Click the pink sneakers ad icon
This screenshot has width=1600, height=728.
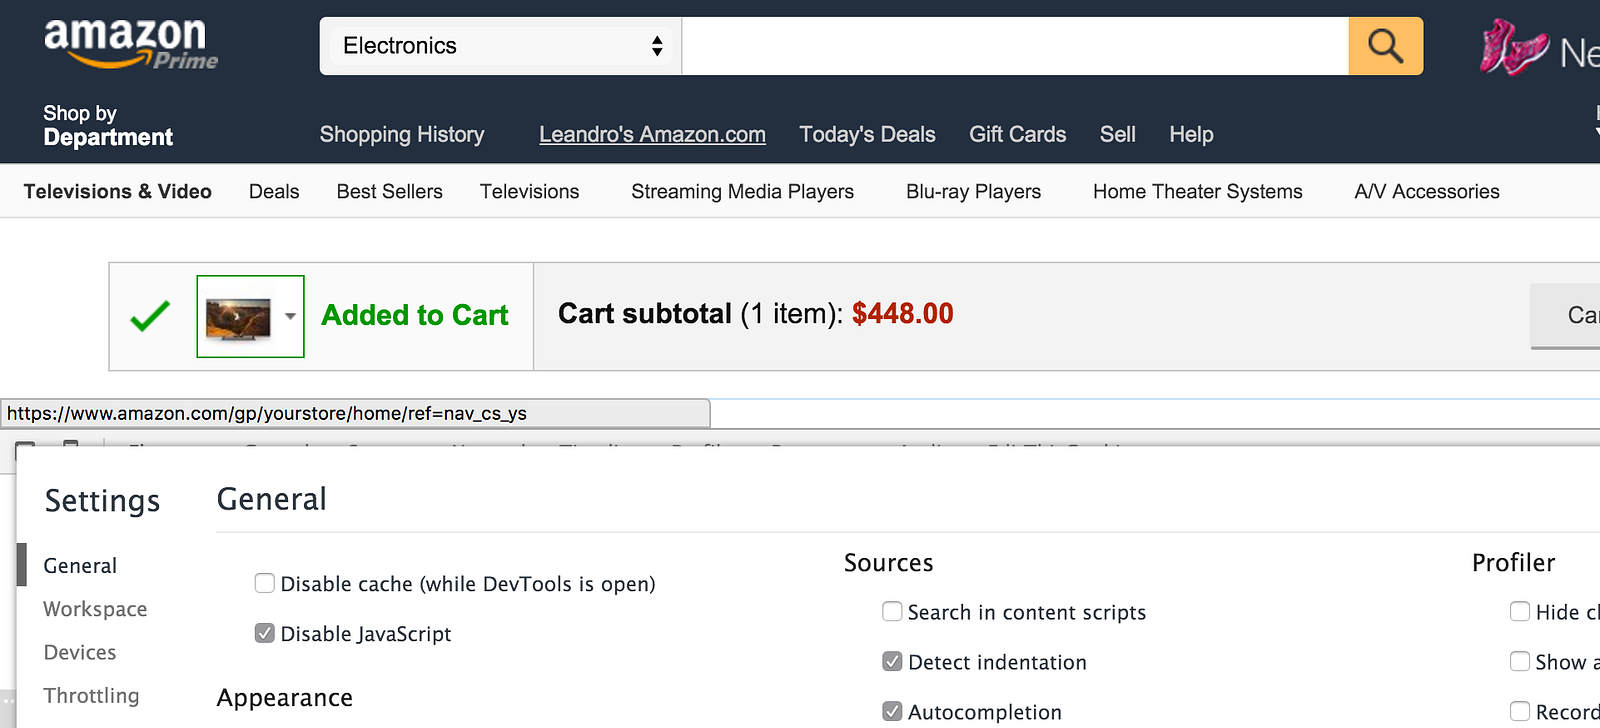[1513, 47]
